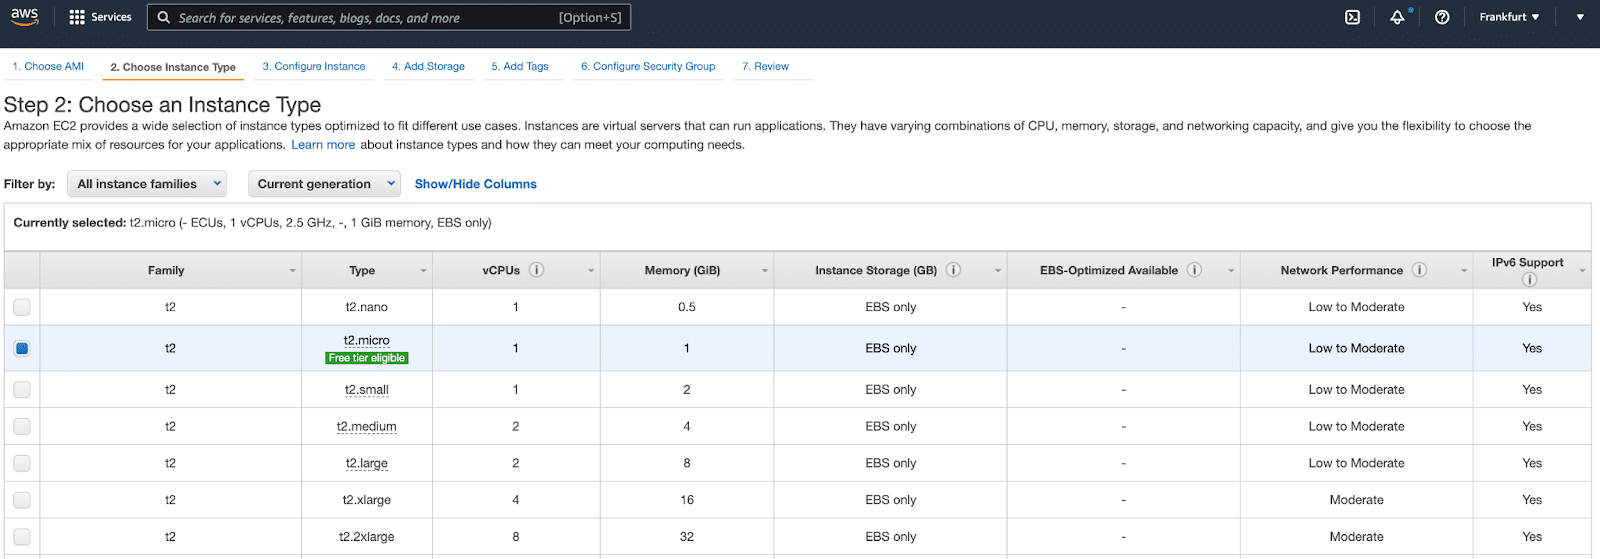Screen dimensions: 1600x559
Task: Click the t2.nano type cell
Action: 367,307
